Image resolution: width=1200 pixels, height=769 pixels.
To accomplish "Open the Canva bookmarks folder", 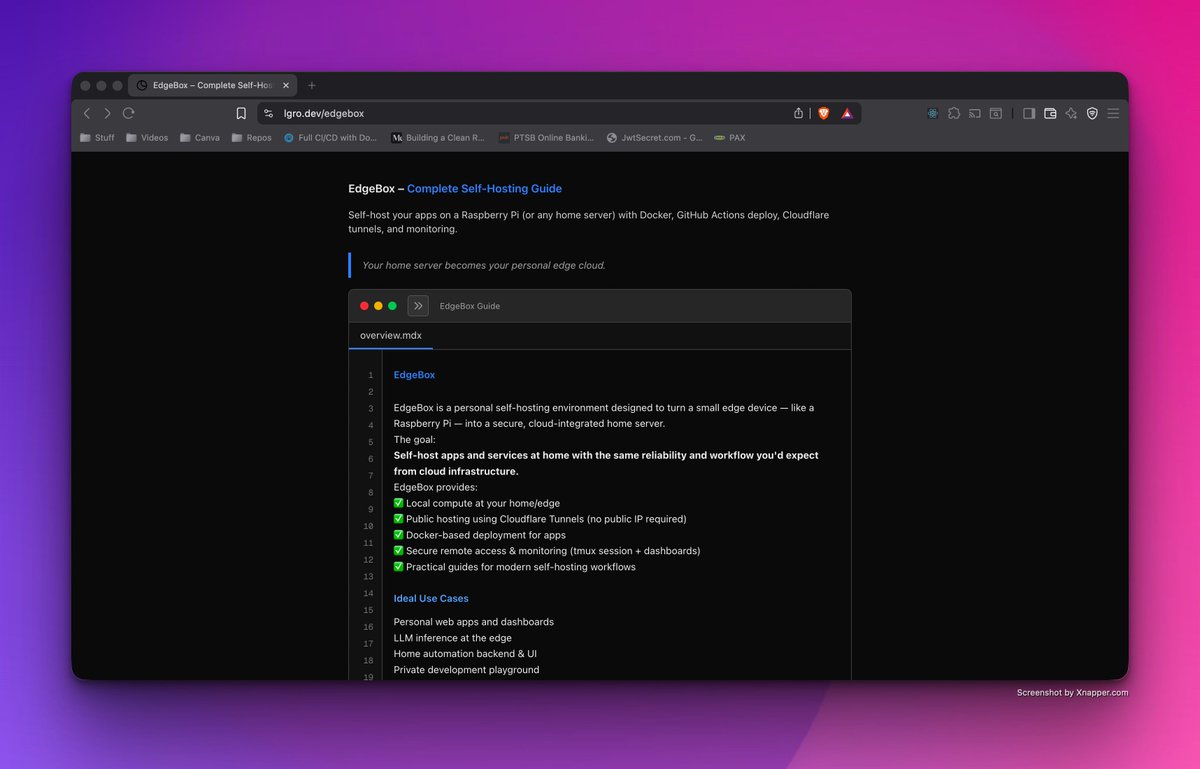I will (x=200, y=138).
